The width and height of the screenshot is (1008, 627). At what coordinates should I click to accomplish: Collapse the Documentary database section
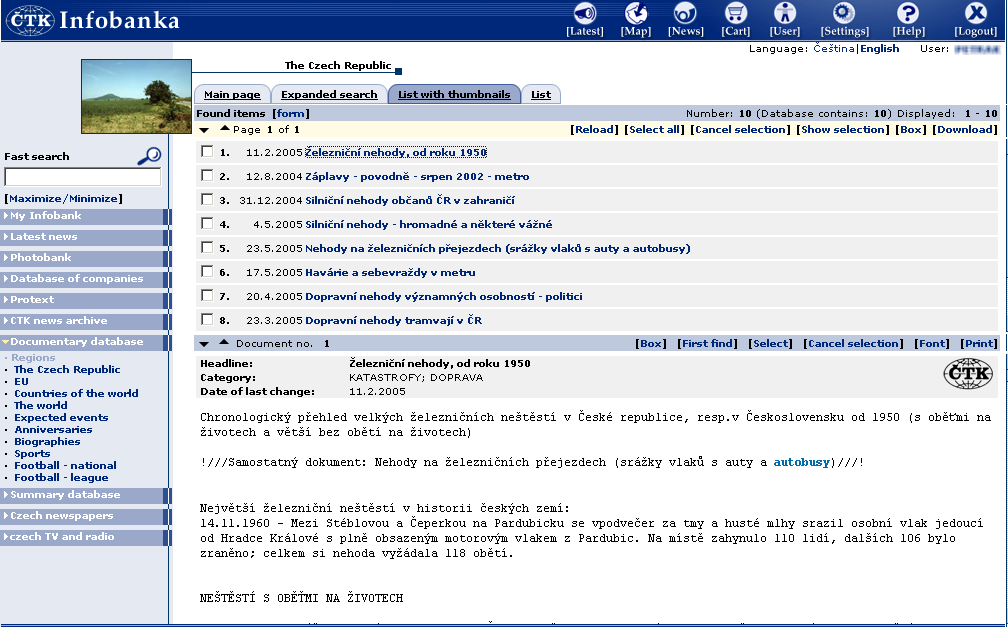(x=84, y=342)
